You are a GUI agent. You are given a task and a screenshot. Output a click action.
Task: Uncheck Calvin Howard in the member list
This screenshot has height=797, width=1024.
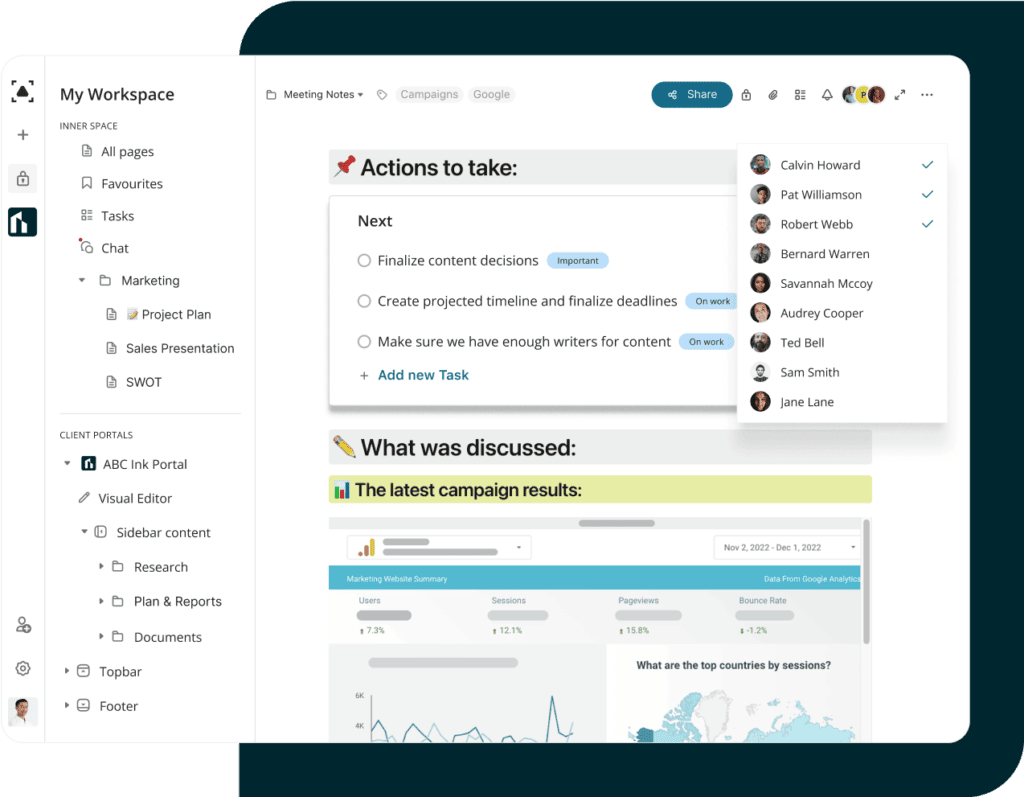point(927,165)
